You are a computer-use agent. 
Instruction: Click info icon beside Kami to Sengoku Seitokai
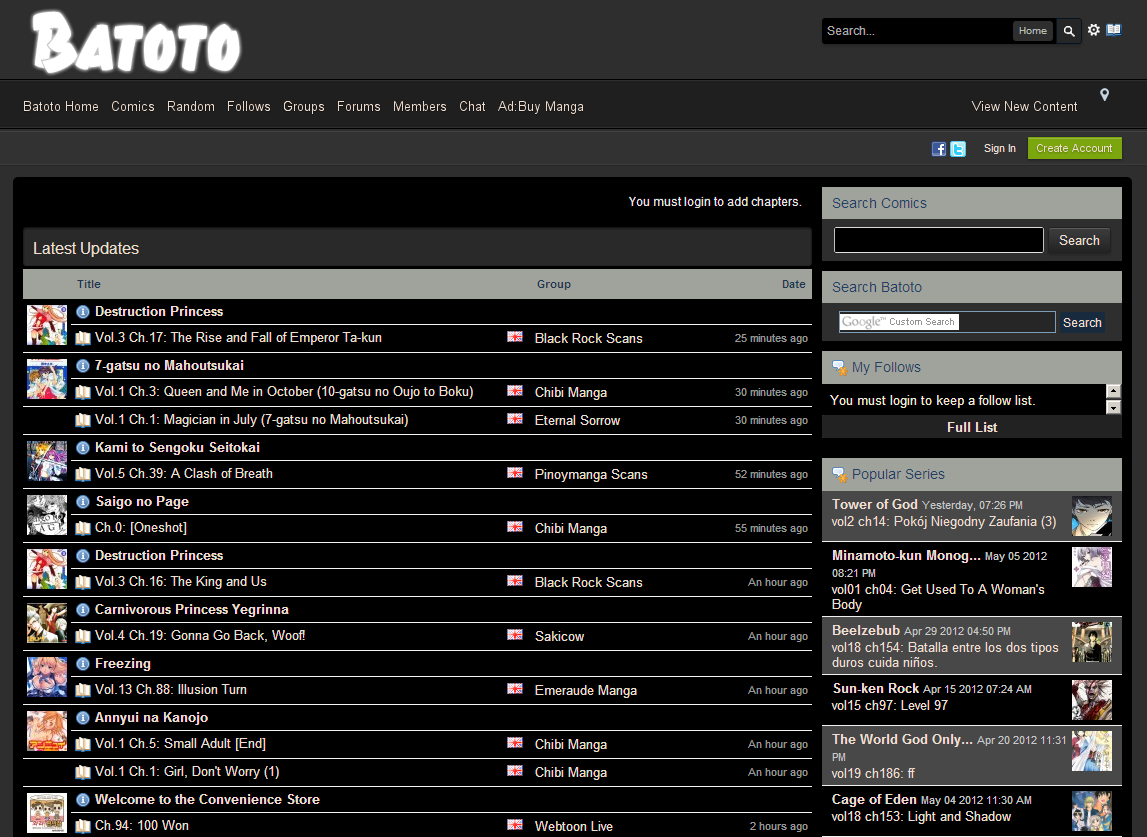(83, 448)
